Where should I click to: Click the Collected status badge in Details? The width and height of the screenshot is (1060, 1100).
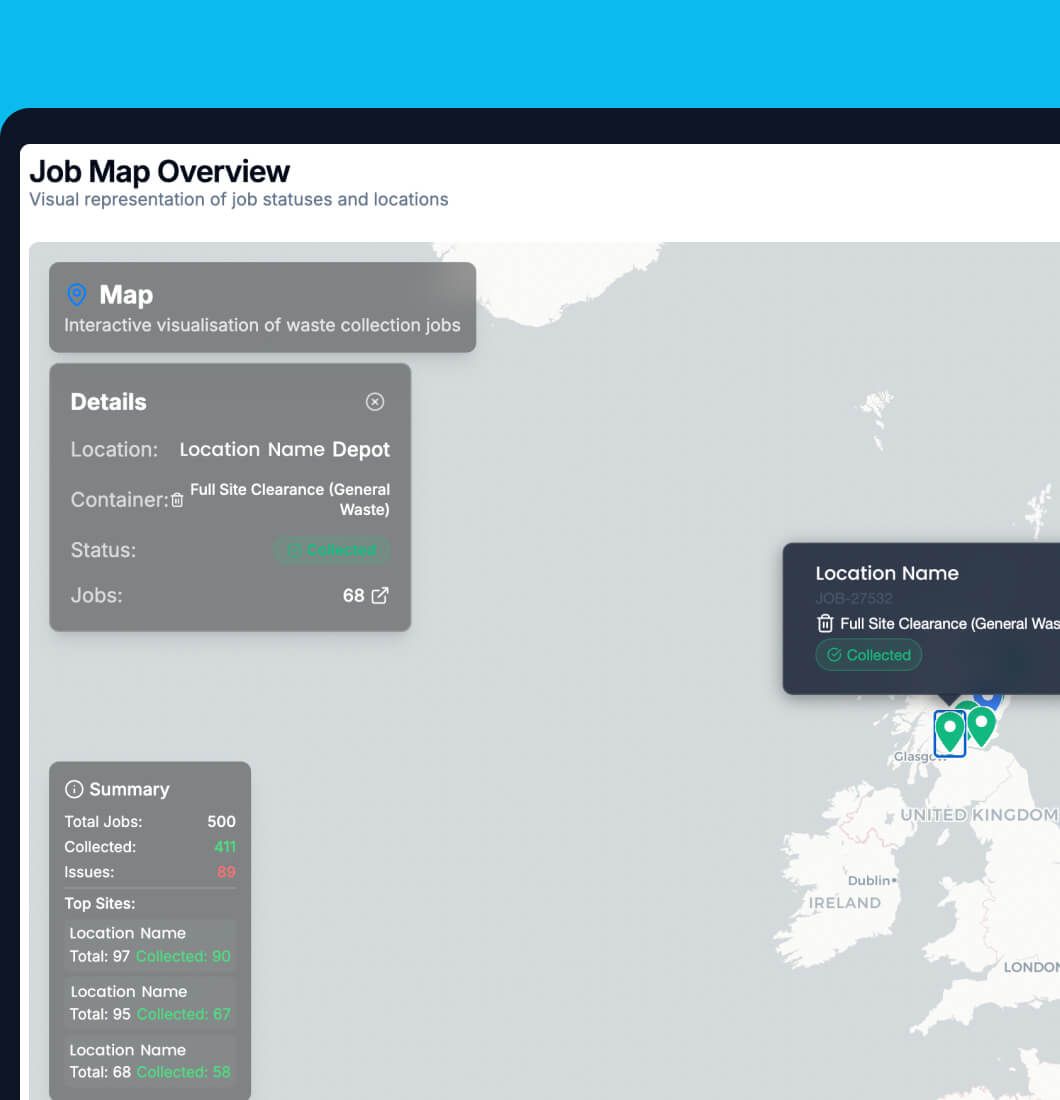point(332,550)
